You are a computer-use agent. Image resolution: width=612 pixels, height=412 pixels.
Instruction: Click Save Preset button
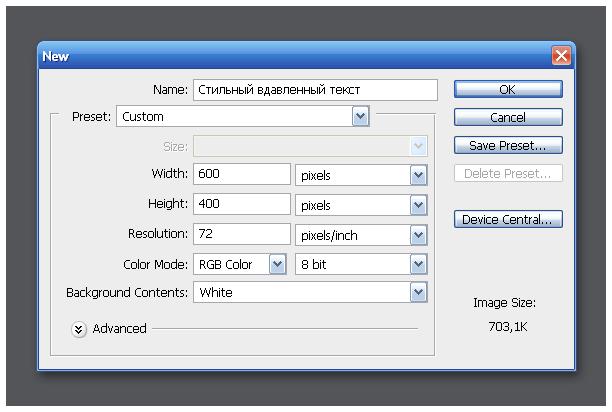[x=507, y=146]
